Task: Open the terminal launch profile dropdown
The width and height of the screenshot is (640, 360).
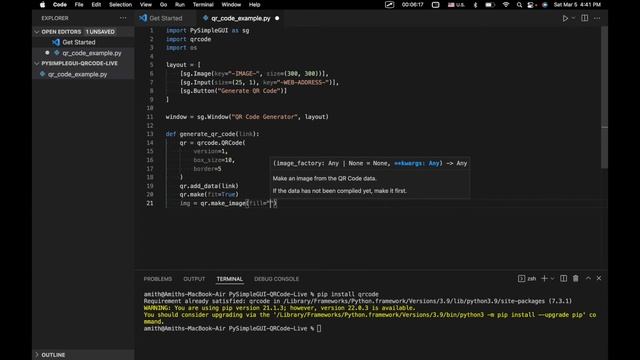Action: tap(553, 279)
